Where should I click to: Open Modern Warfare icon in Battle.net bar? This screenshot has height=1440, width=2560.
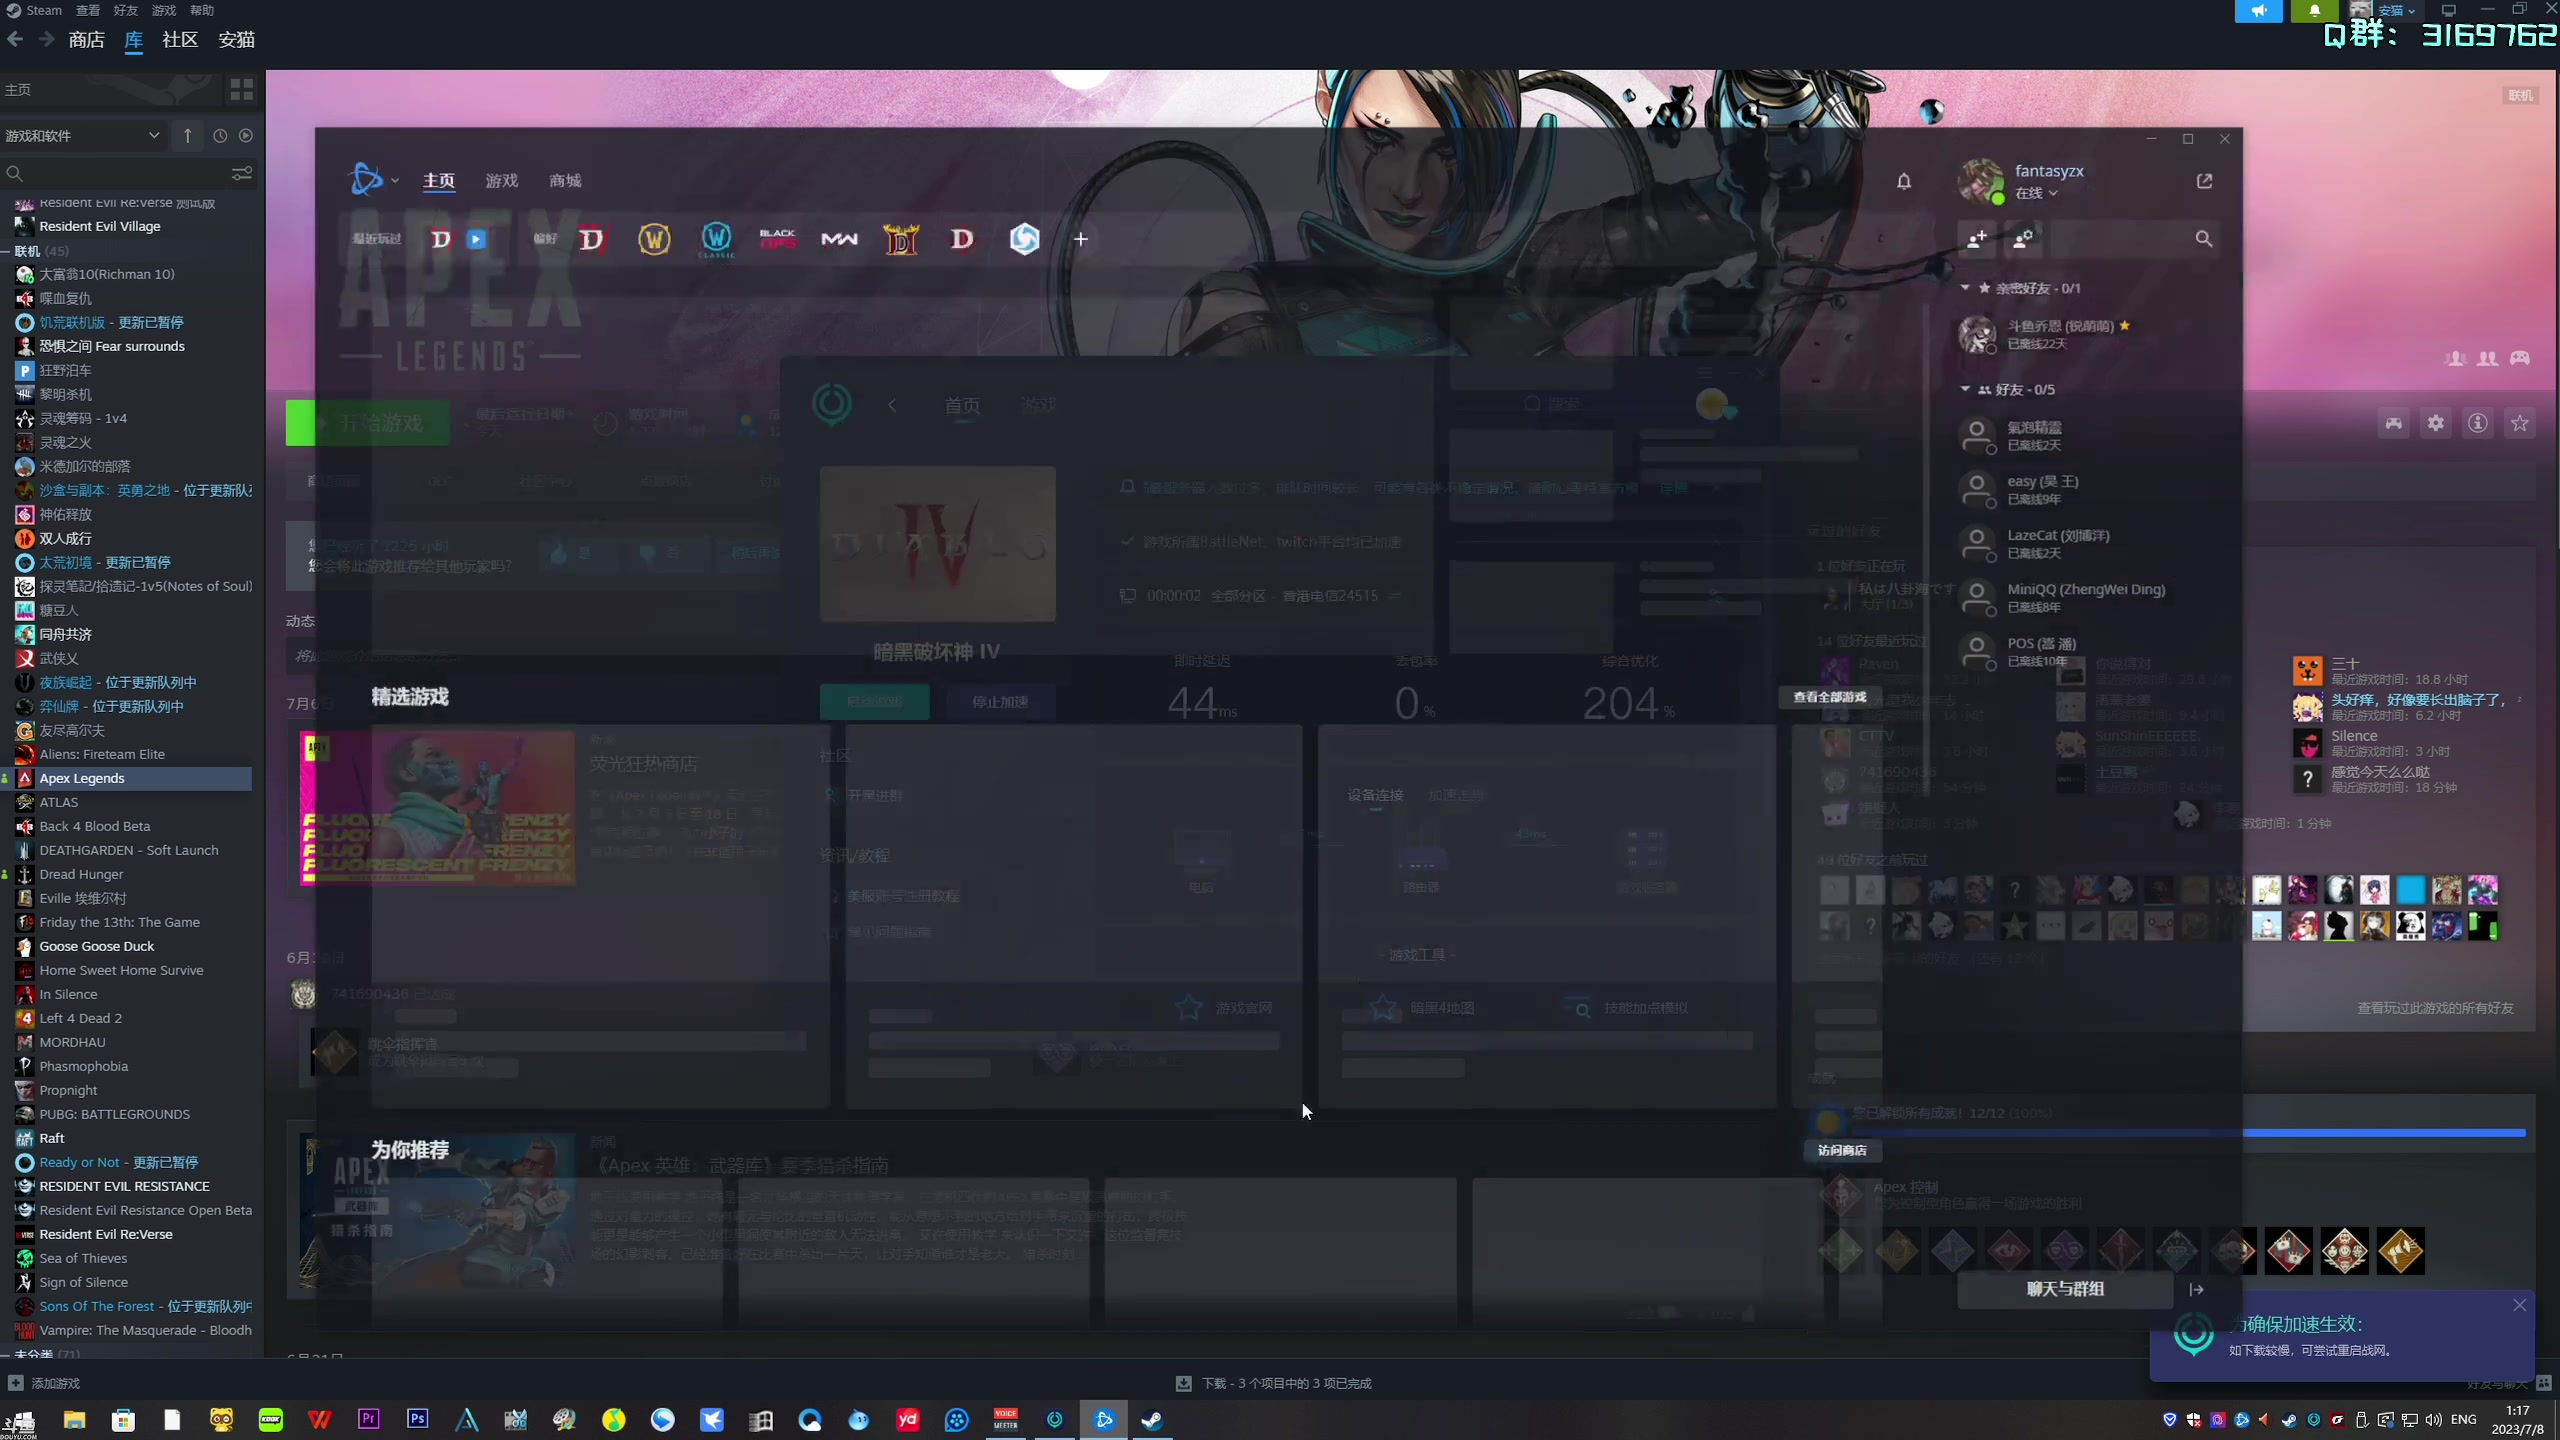839,239
